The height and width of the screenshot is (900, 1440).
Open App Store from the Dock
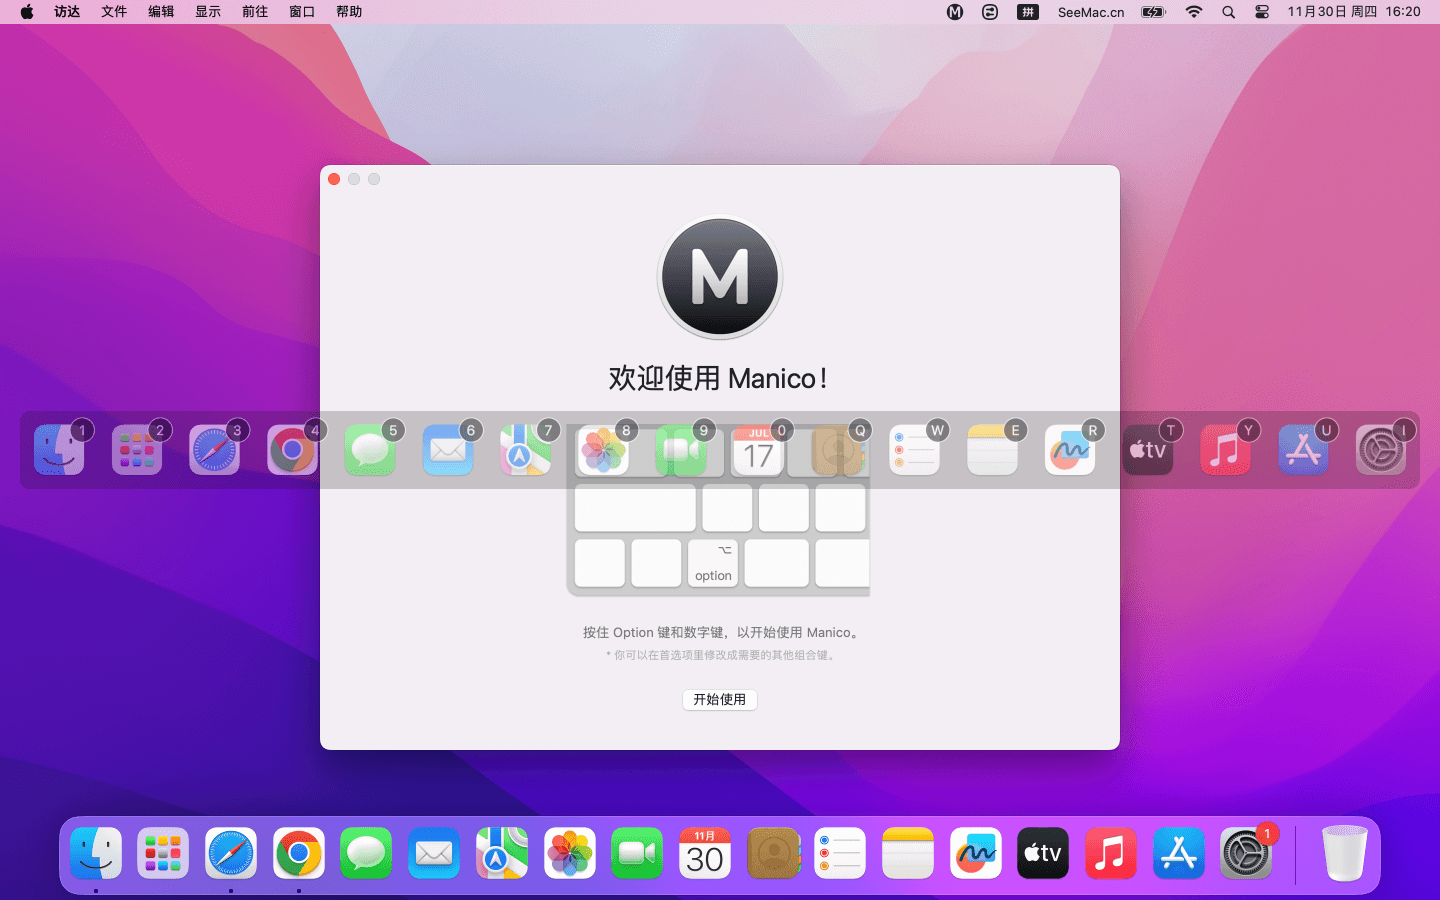[x=1179, y=853]
